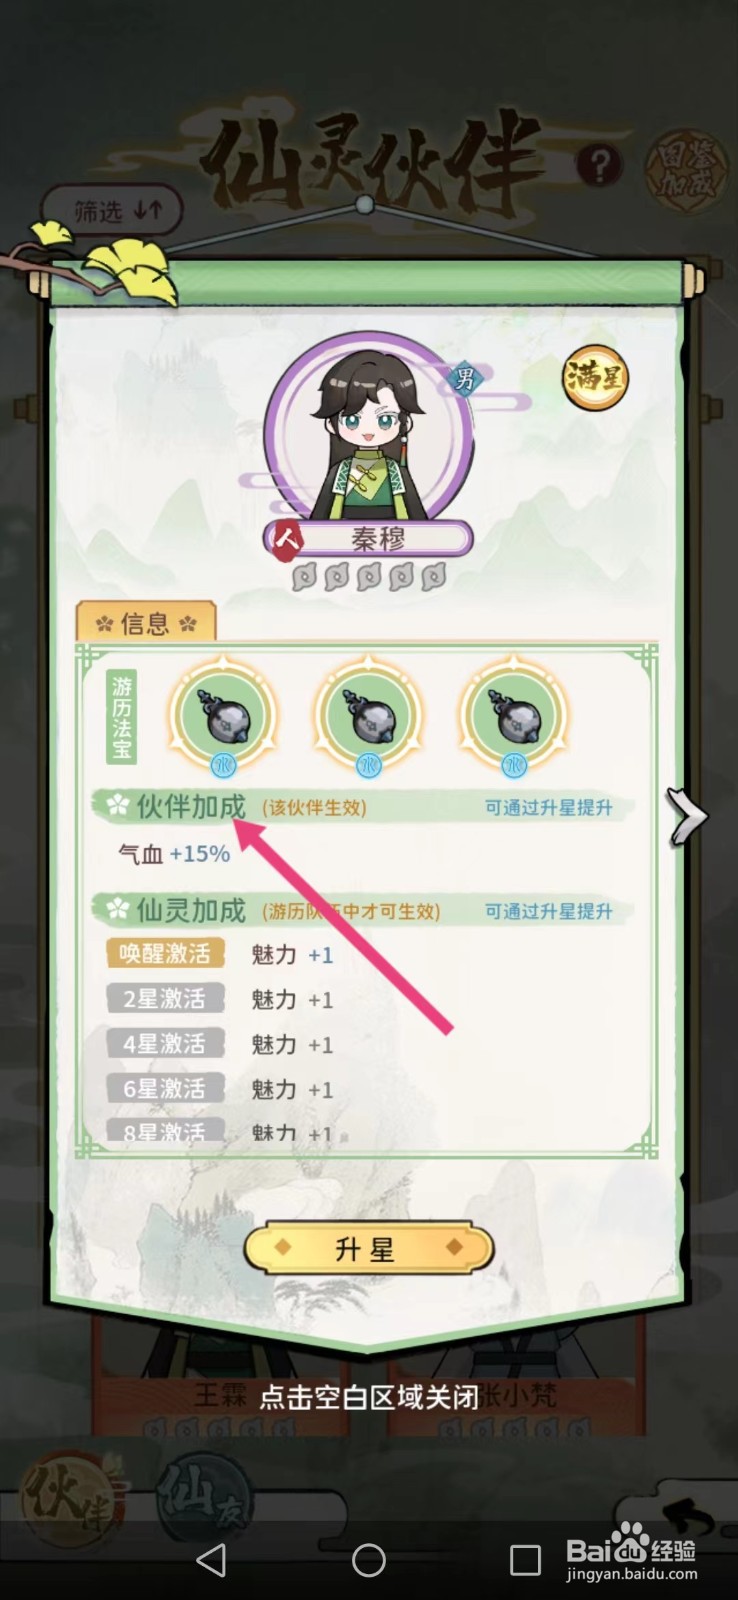Open the 筛选 sort filter
The height and width of the screenshot is (1600, 738).
click(115, 211)
